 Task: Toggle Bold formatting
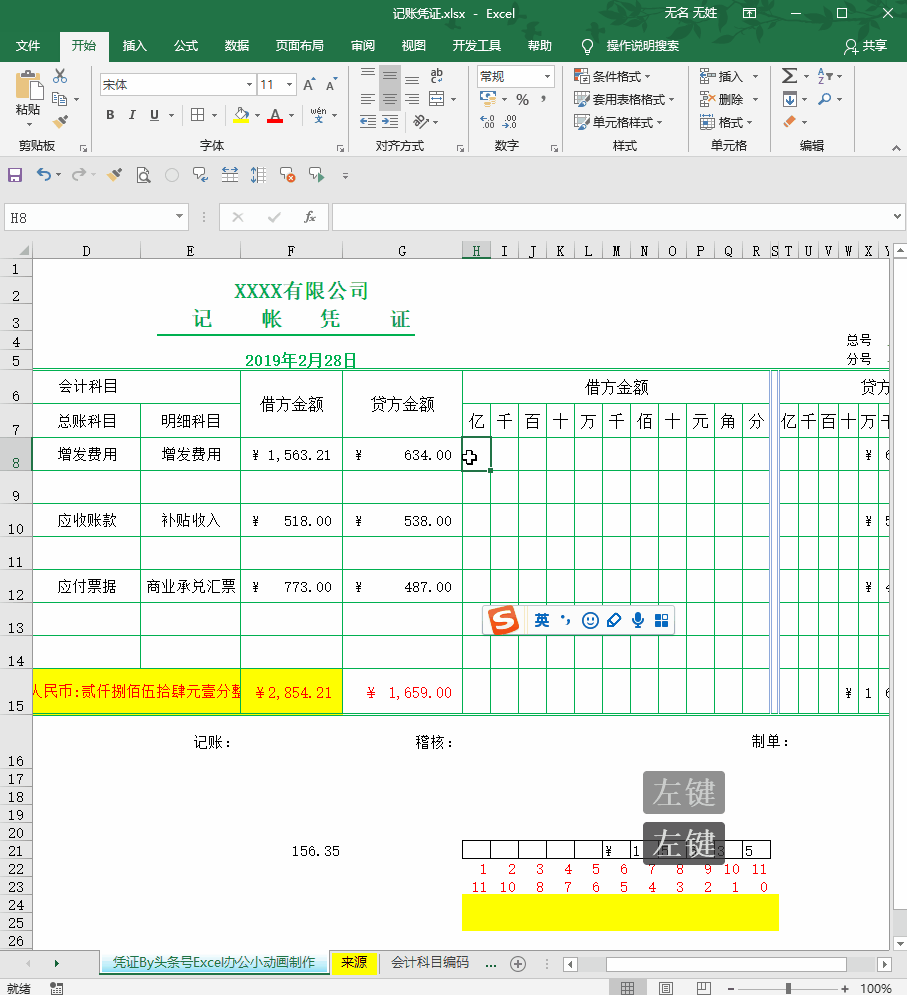110,115
